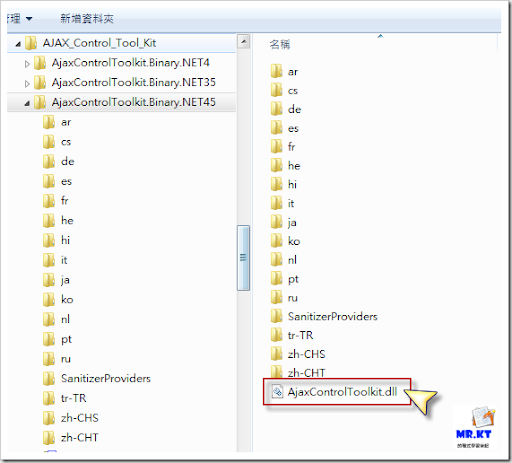Select the AjaxControlToolkit.Binary.NET4 folder icon
Screen dimensions: 512x463
coord(40,63)
